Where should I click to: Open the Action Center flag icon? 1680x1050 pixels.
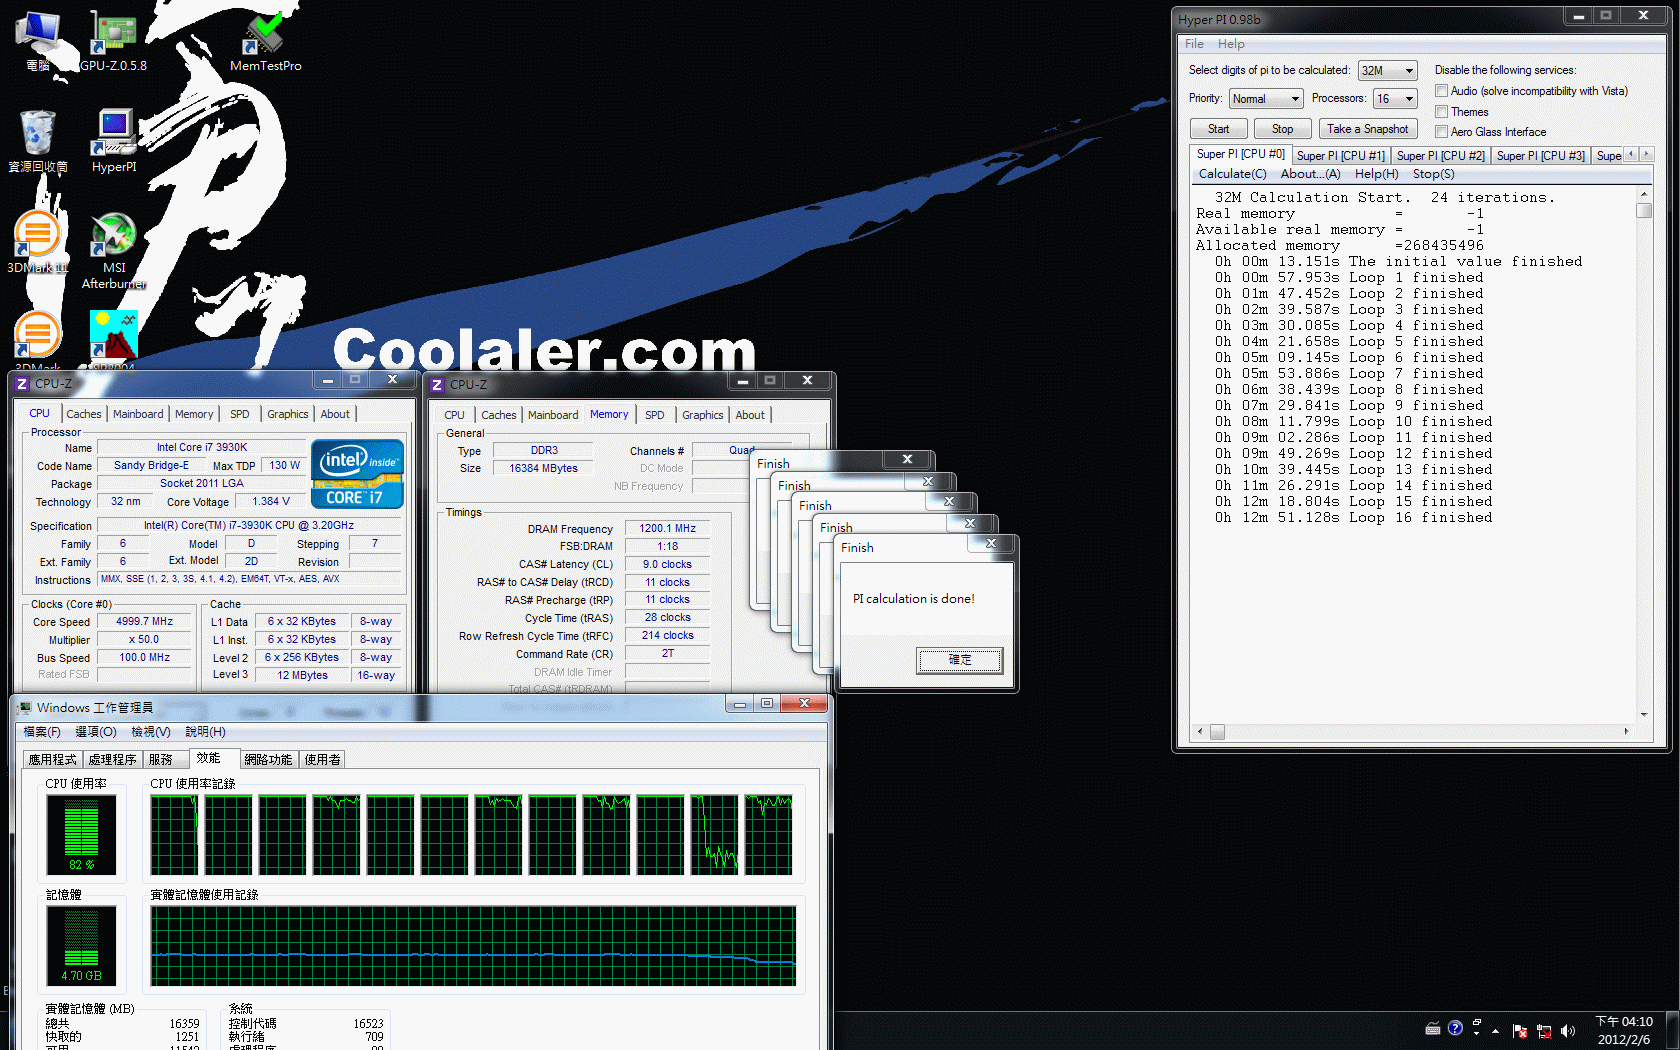pyautogui.click(x=1520, y=1031)
